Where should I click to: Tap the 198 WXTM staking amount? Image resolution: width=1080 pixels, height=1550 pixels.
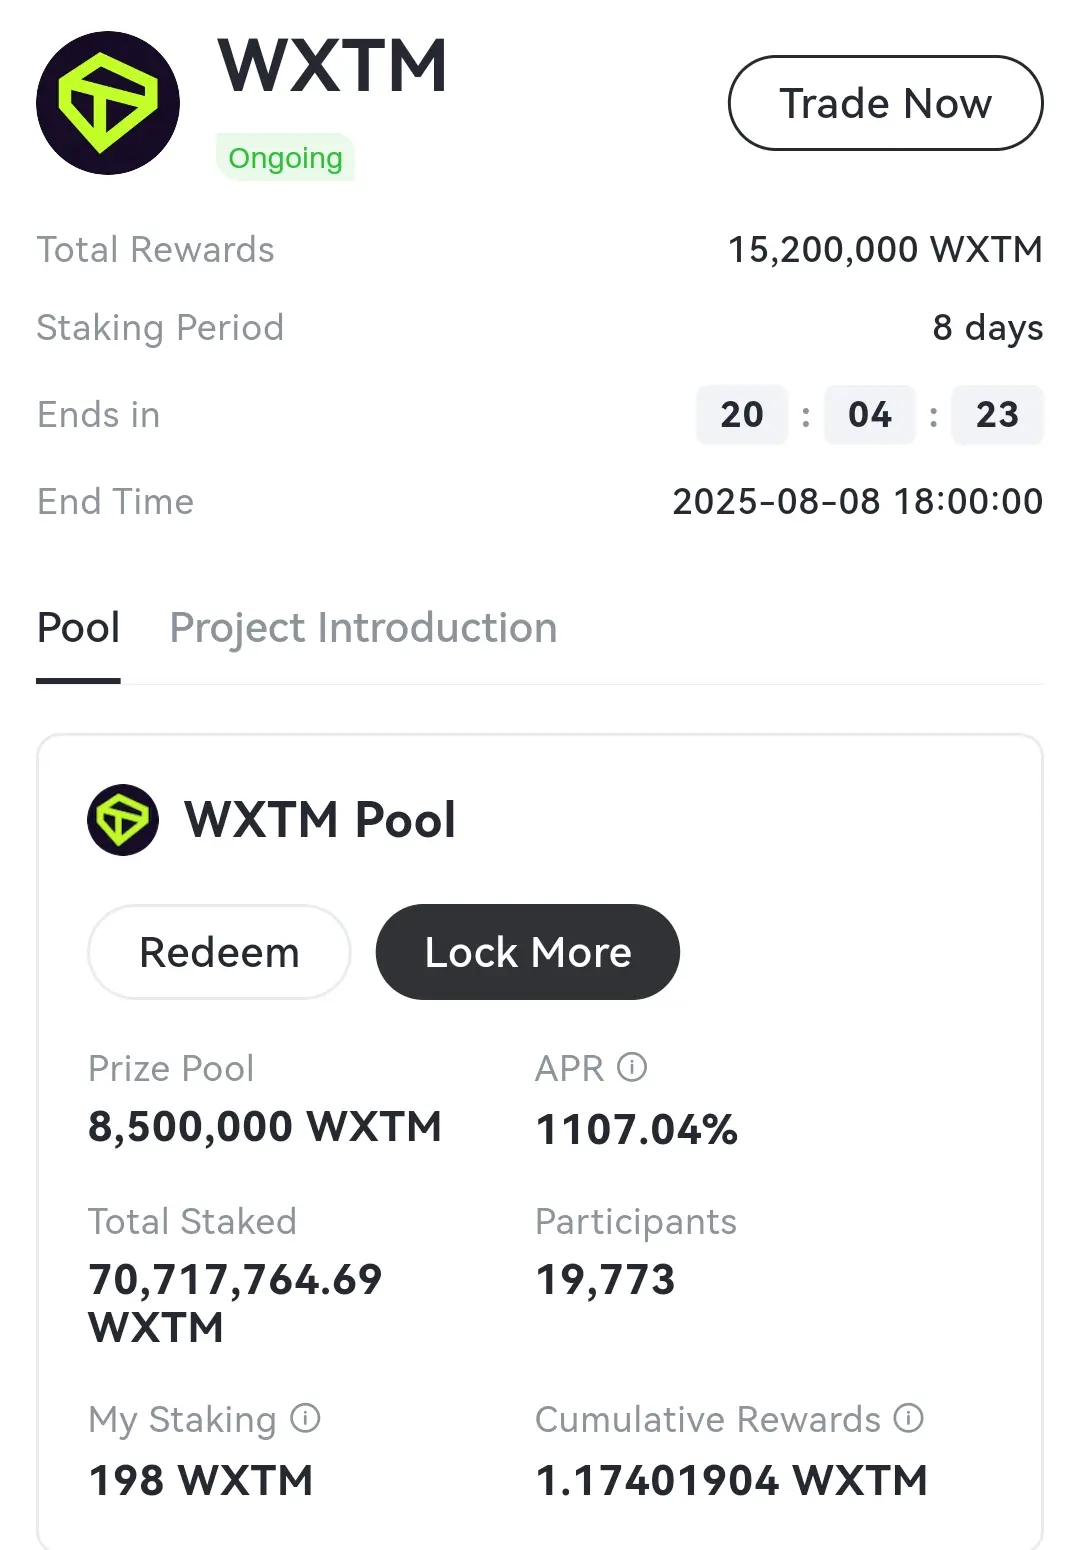(x=201, y=1480)
